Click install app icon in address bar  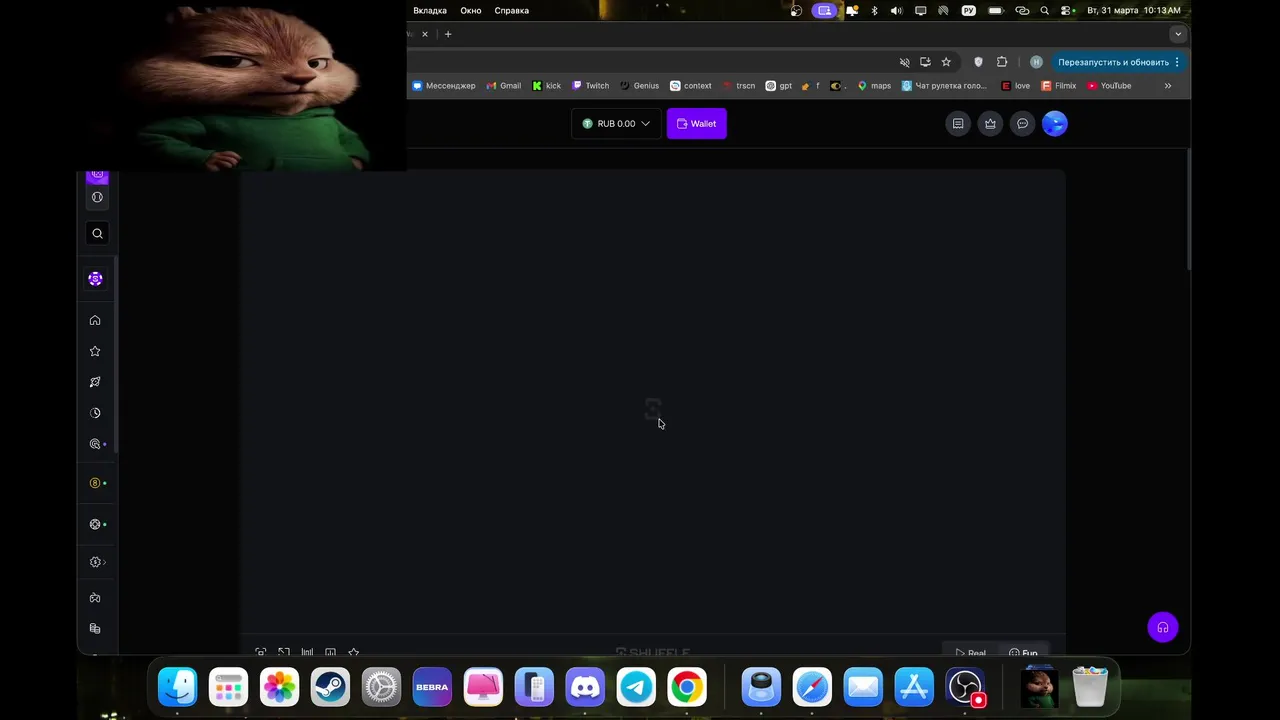925,62
